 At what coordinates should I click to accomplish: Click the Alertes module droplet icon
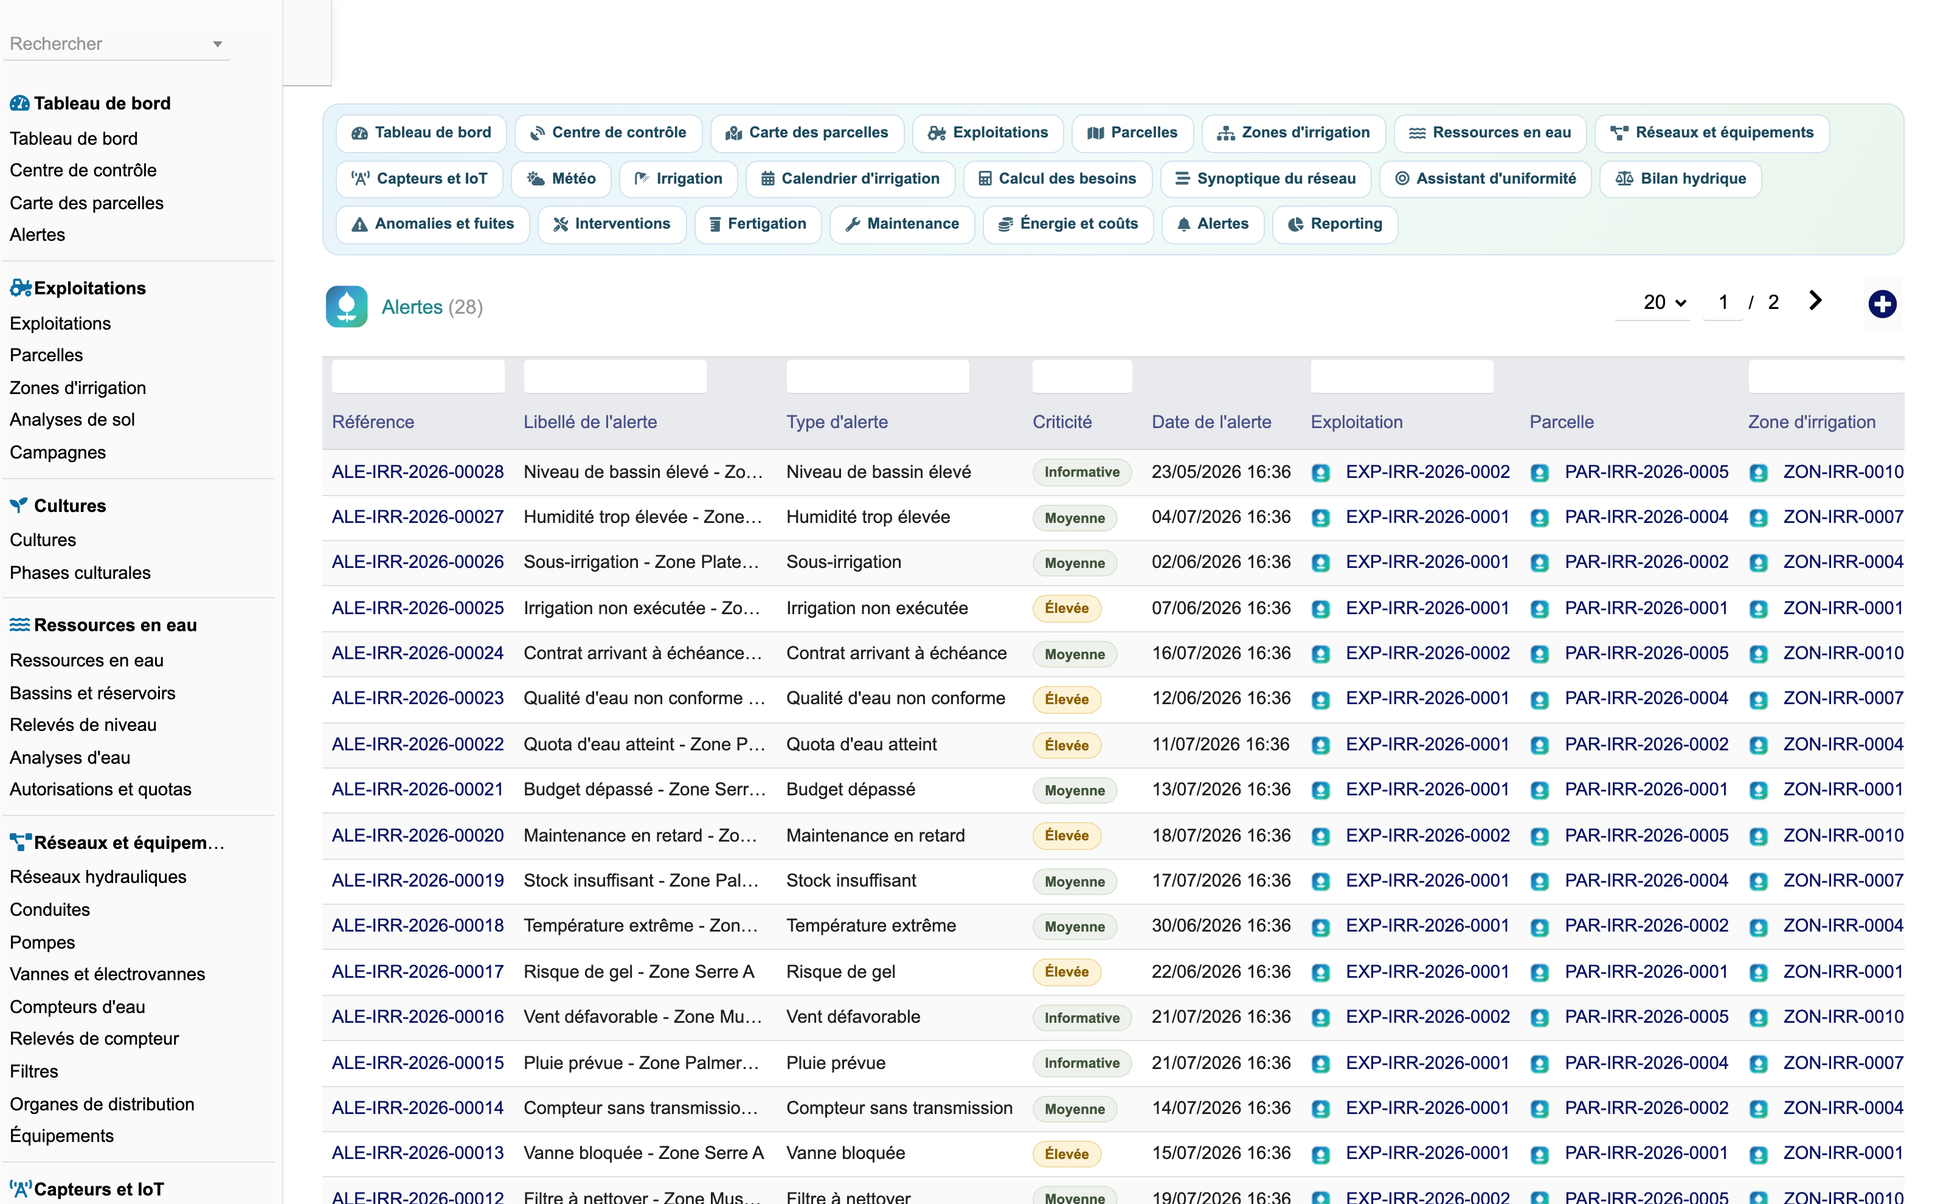click(x=346, y=307)
